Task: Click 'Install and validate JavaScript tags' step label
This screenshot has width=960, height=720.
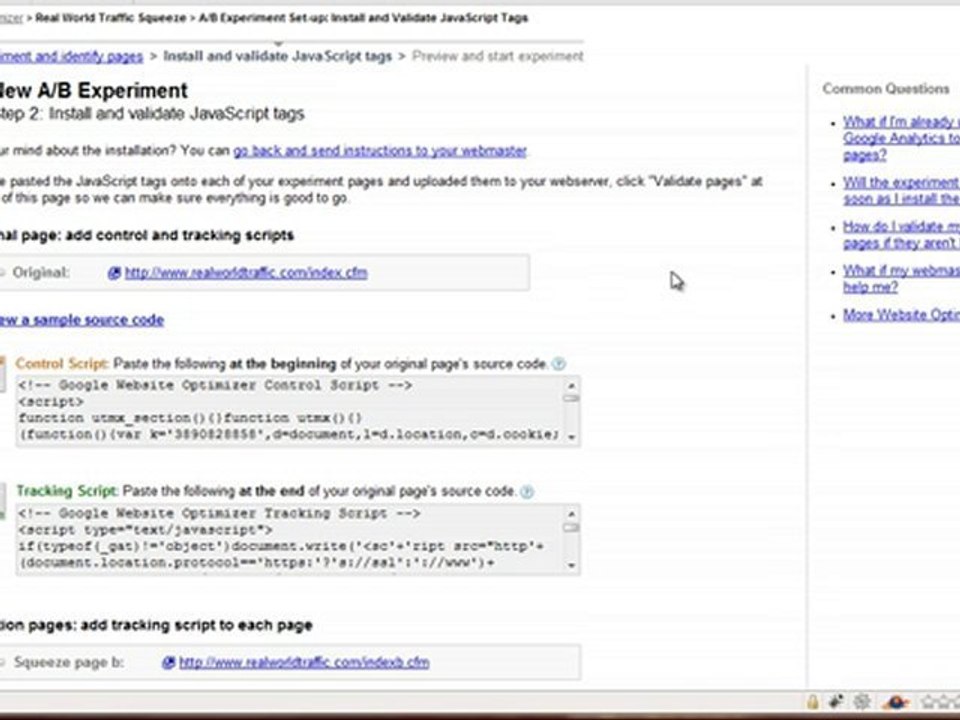Action: pos(277,57)
